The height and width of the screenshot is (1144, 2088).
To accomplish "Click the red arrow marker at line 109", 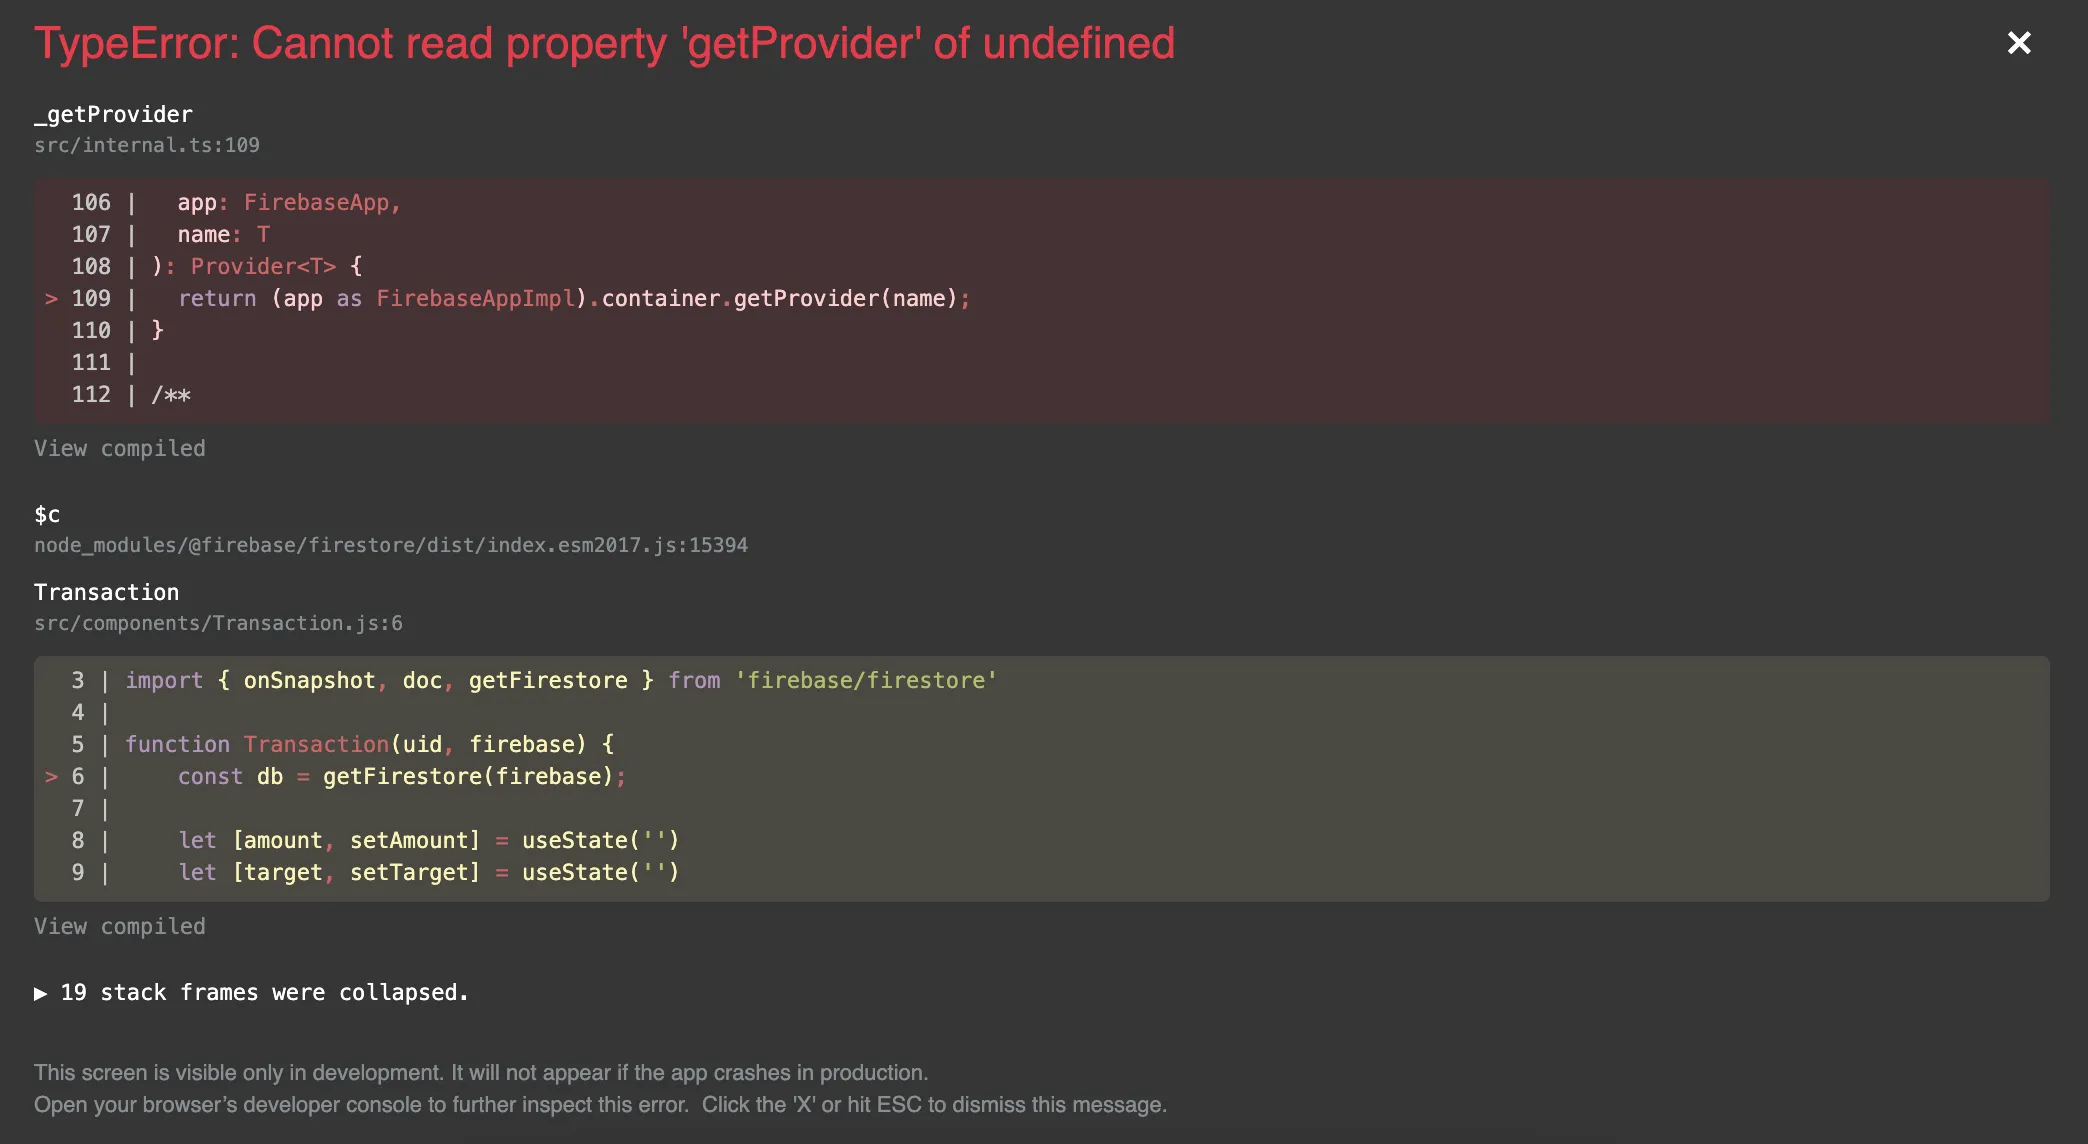I will (51, 298).
